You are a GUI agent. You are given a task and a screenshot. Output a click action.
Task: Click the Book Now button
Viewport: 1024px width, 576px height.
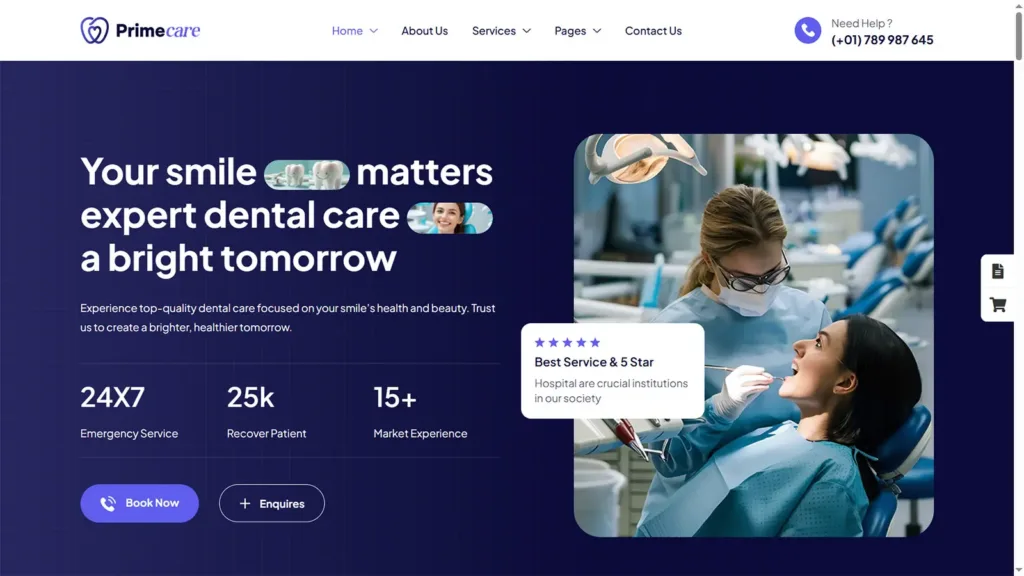[x=139, y=504]
